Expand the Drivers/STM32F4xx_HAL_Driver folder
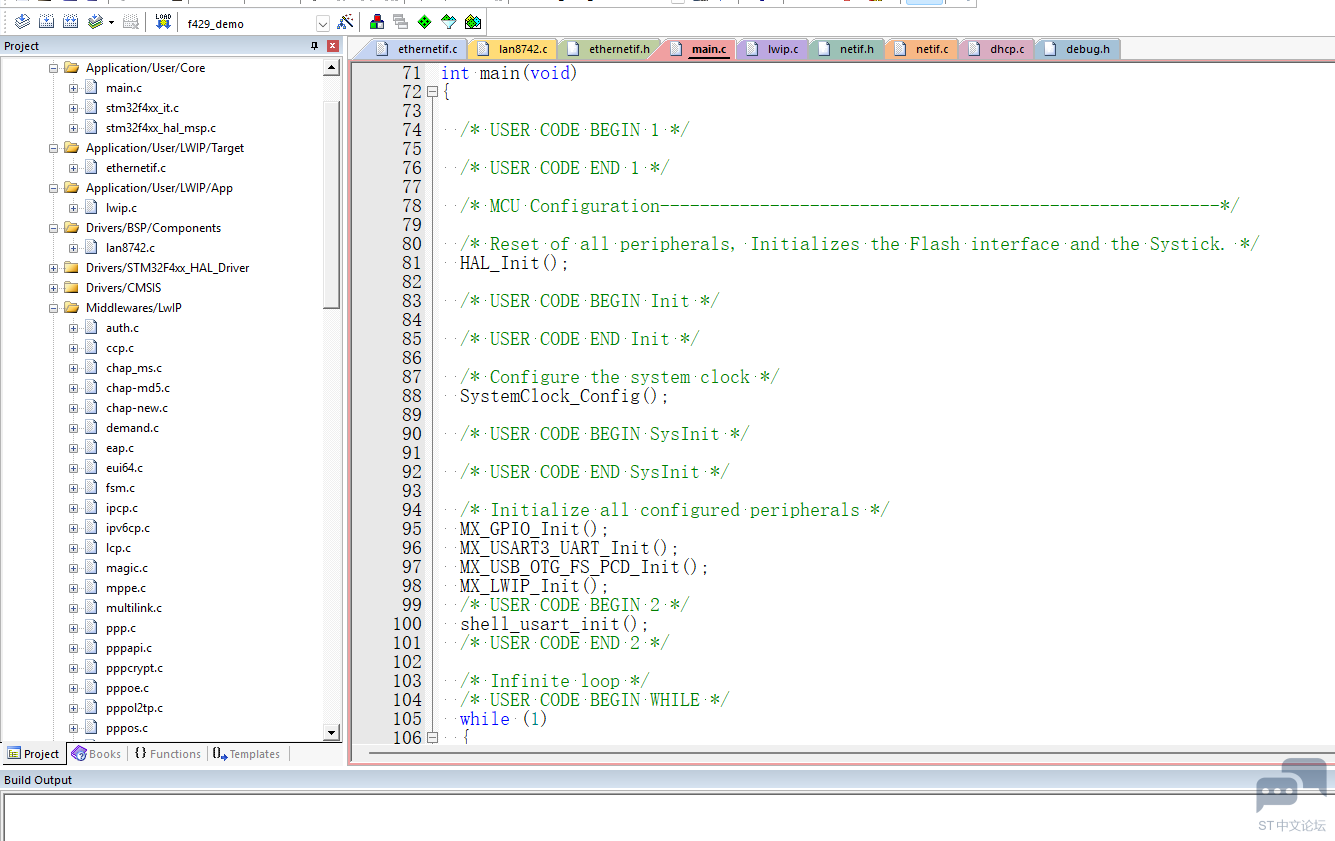The width and height of the screenshot is (1335, 841). pyautogui.click(x=53, y=268)
